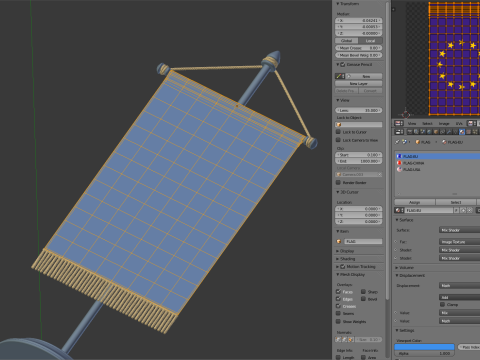Open the Render properties tab icon

click(410, 132)
